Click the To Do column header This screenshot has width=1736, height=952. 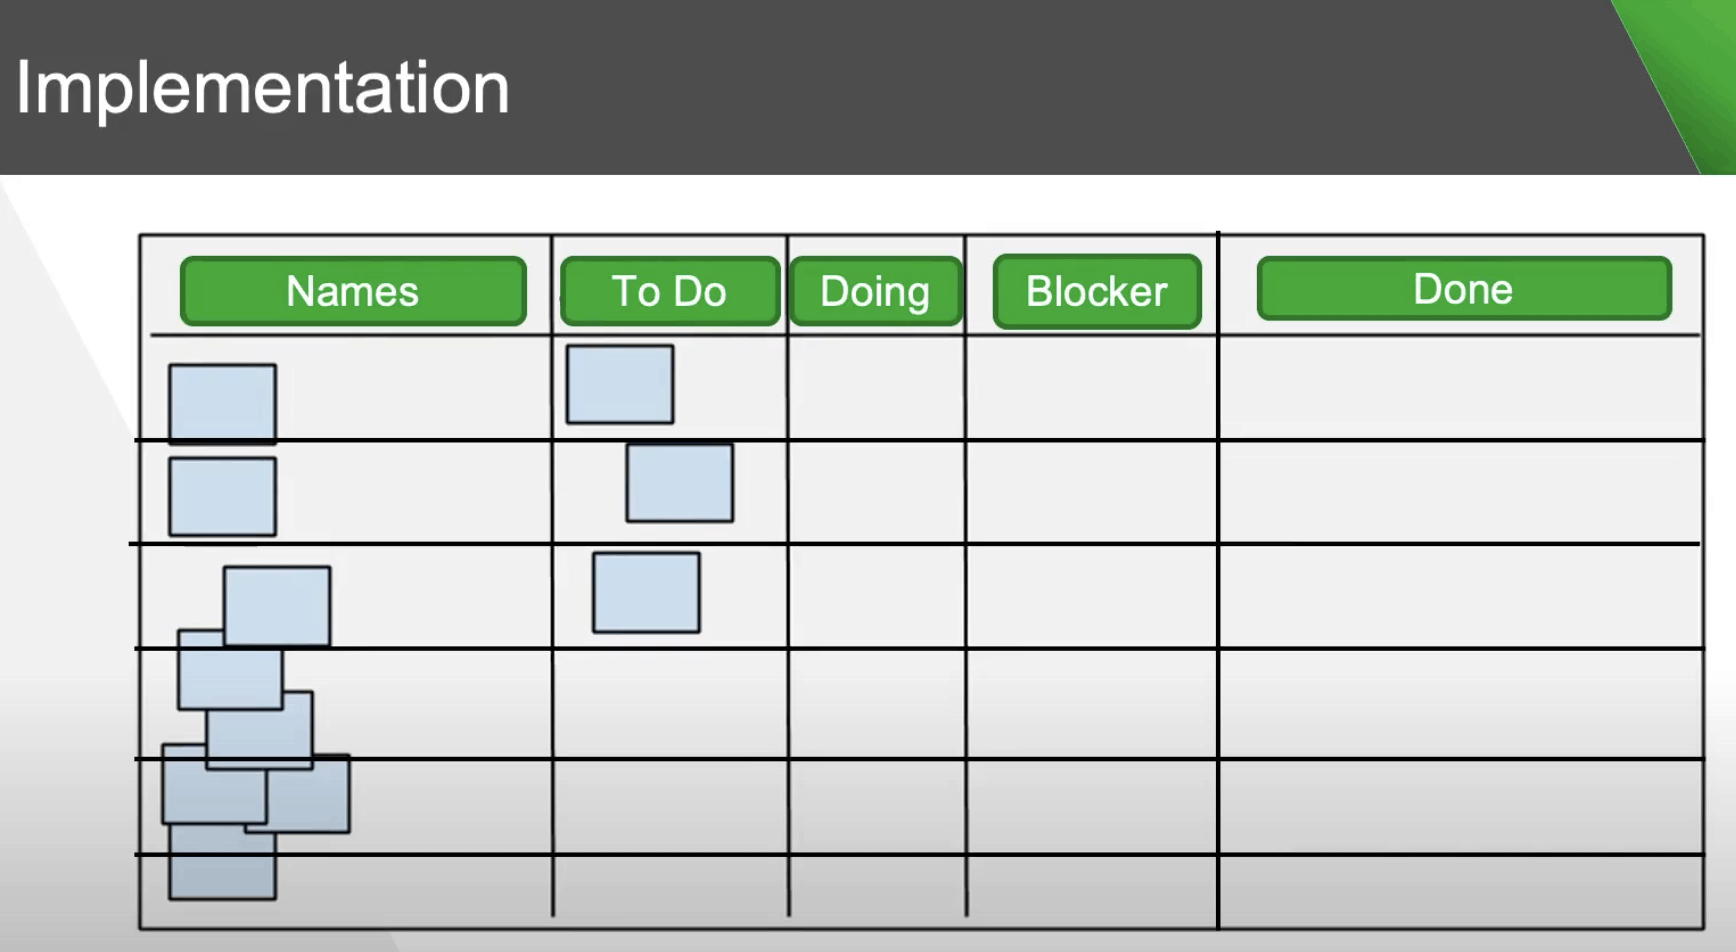coord(670,291)
